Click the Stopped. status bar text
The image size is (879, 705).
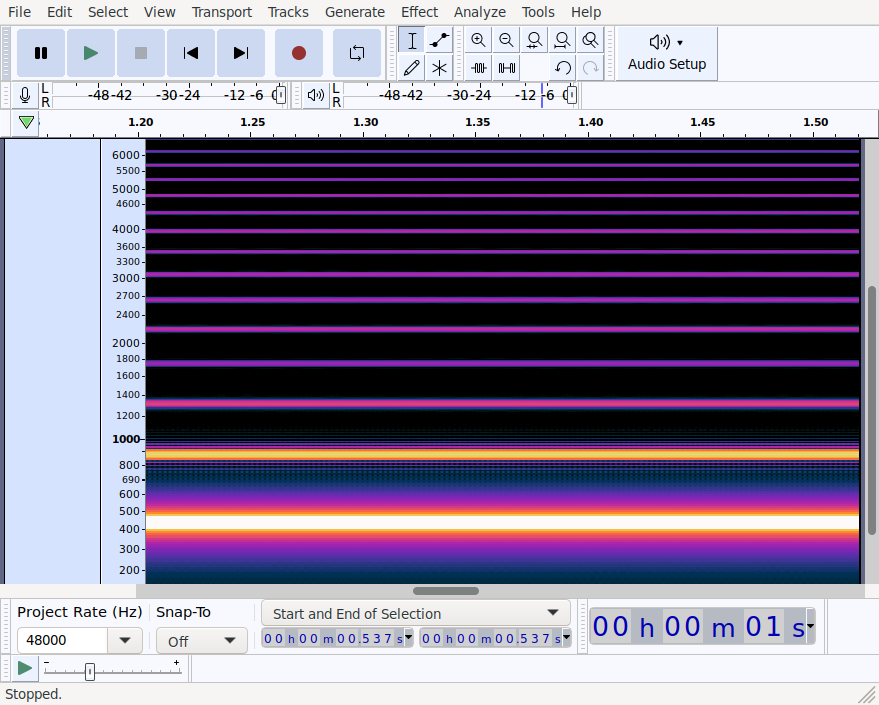tap(33, 694)
